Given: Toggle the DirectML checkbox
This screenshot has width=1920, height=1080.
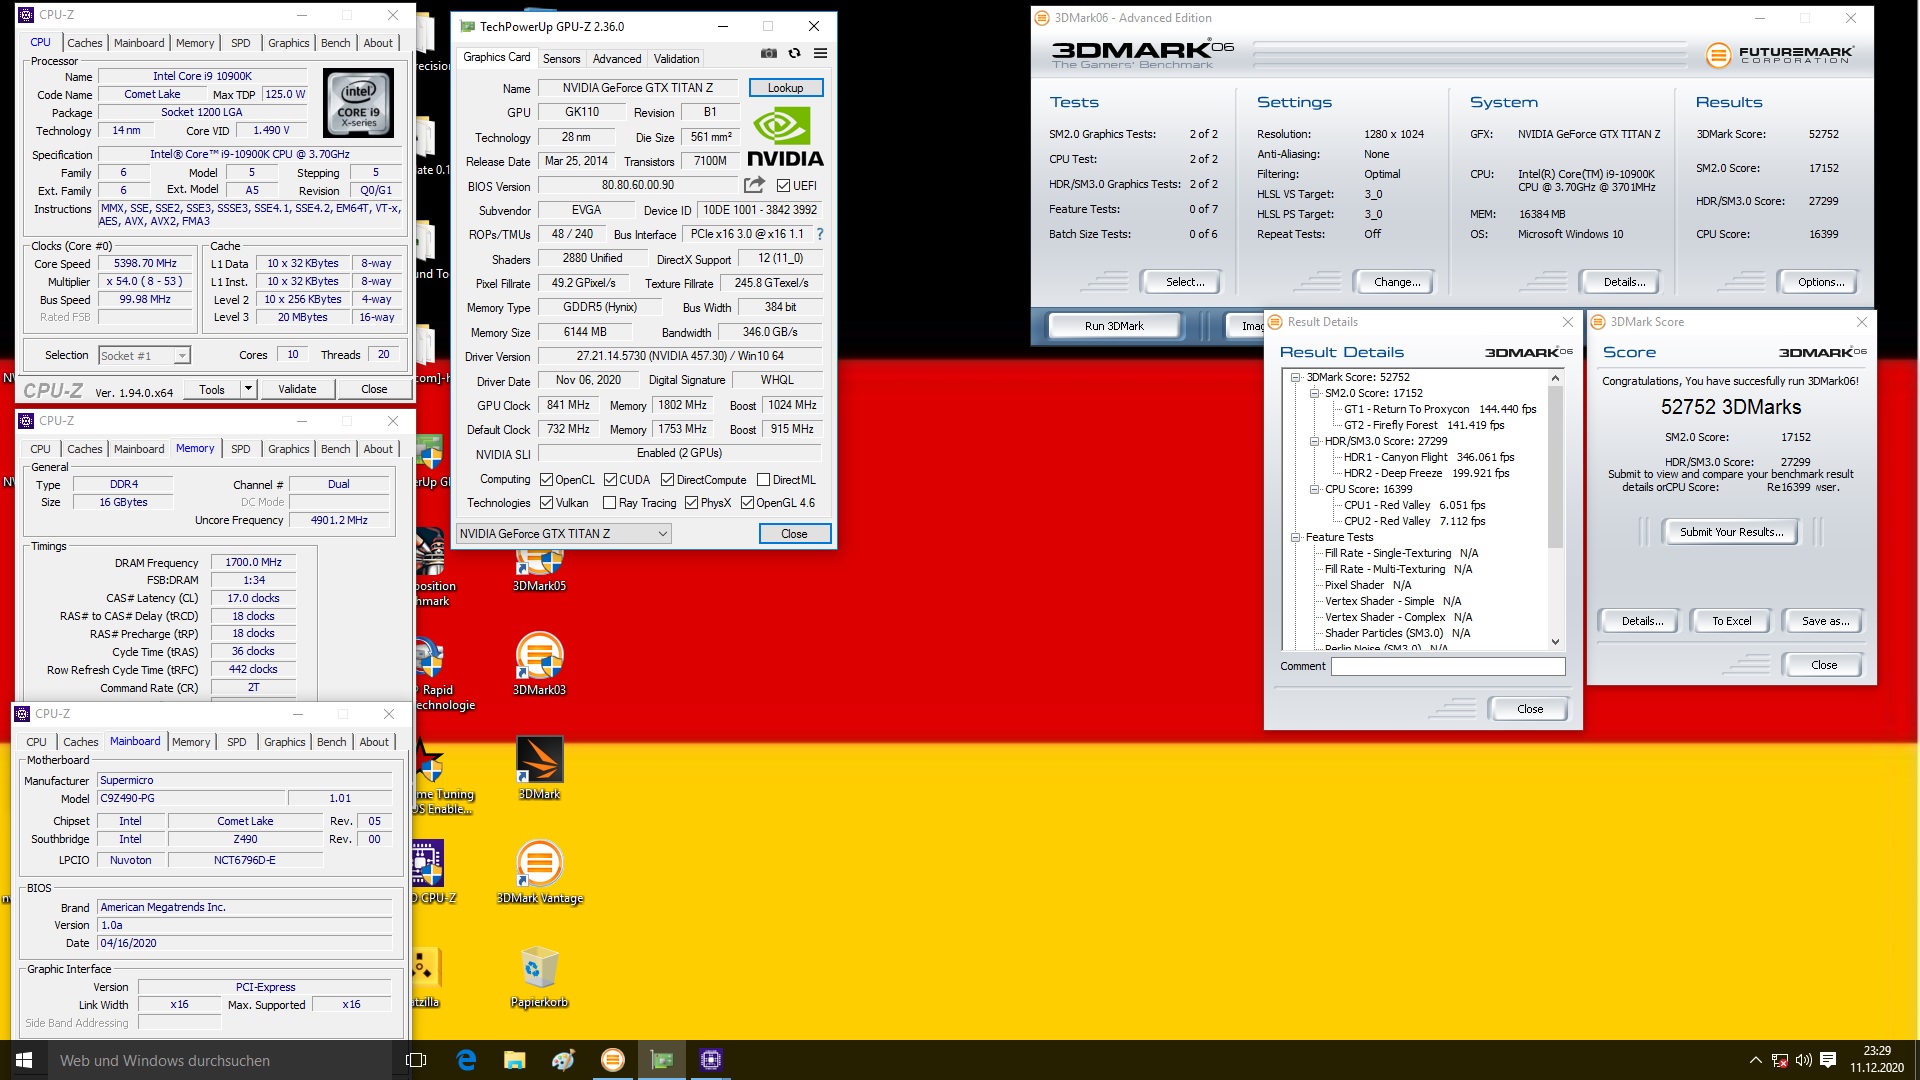Looking at the screenshot, I should click(763, 480).
